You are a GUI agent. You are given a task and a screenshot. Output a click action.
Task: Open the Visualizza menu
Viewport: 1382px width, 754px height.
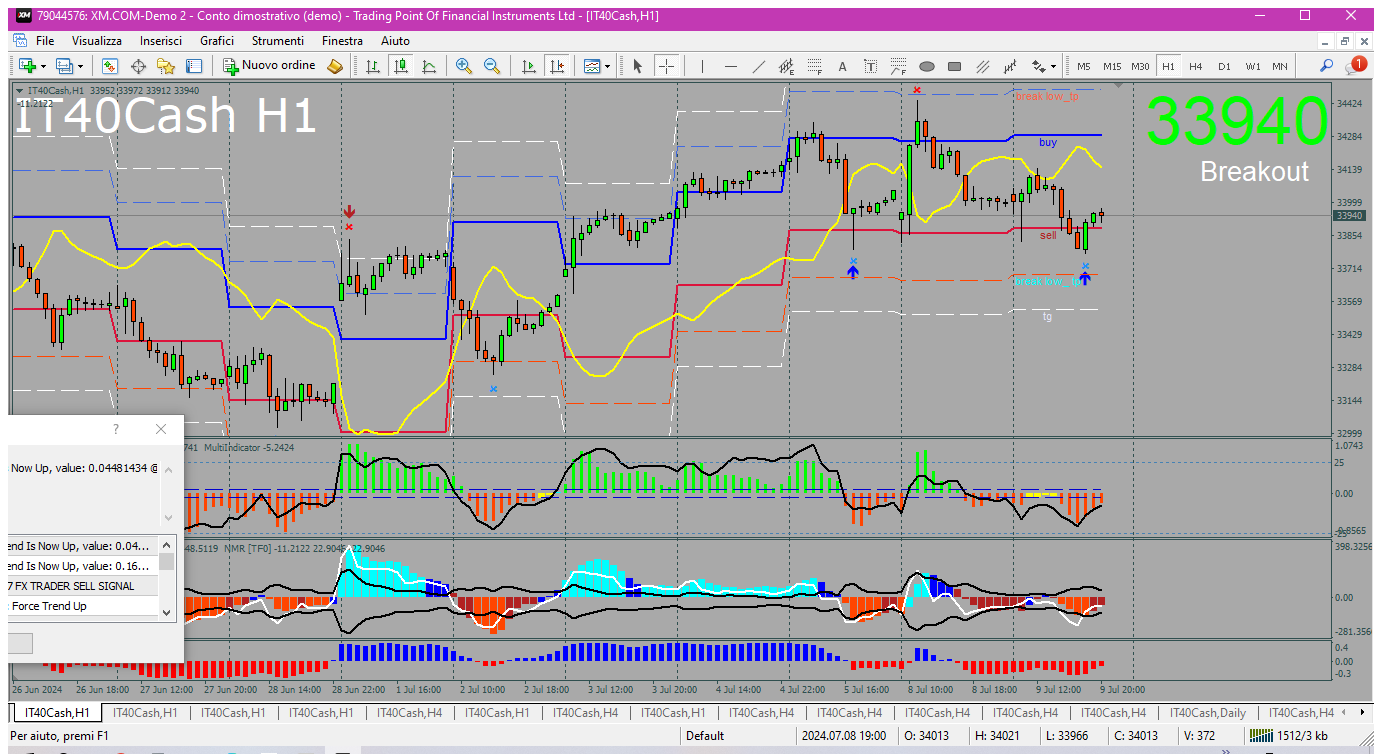(x=97, y=41)
